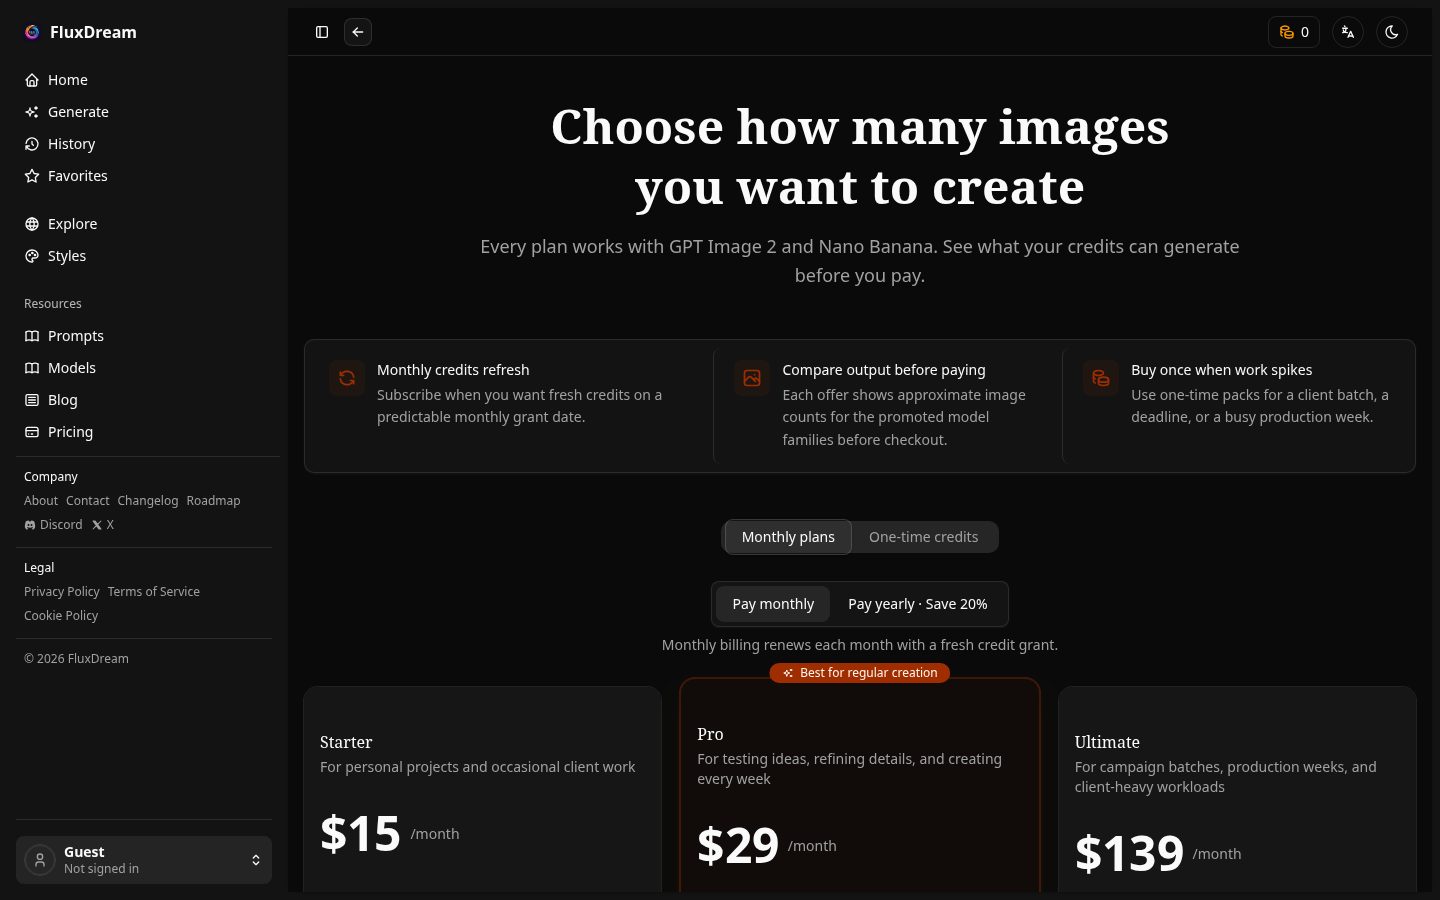This screenshot has width=1440, height=900.
Task: Open the Explore section
Action: tap(144, 224)
